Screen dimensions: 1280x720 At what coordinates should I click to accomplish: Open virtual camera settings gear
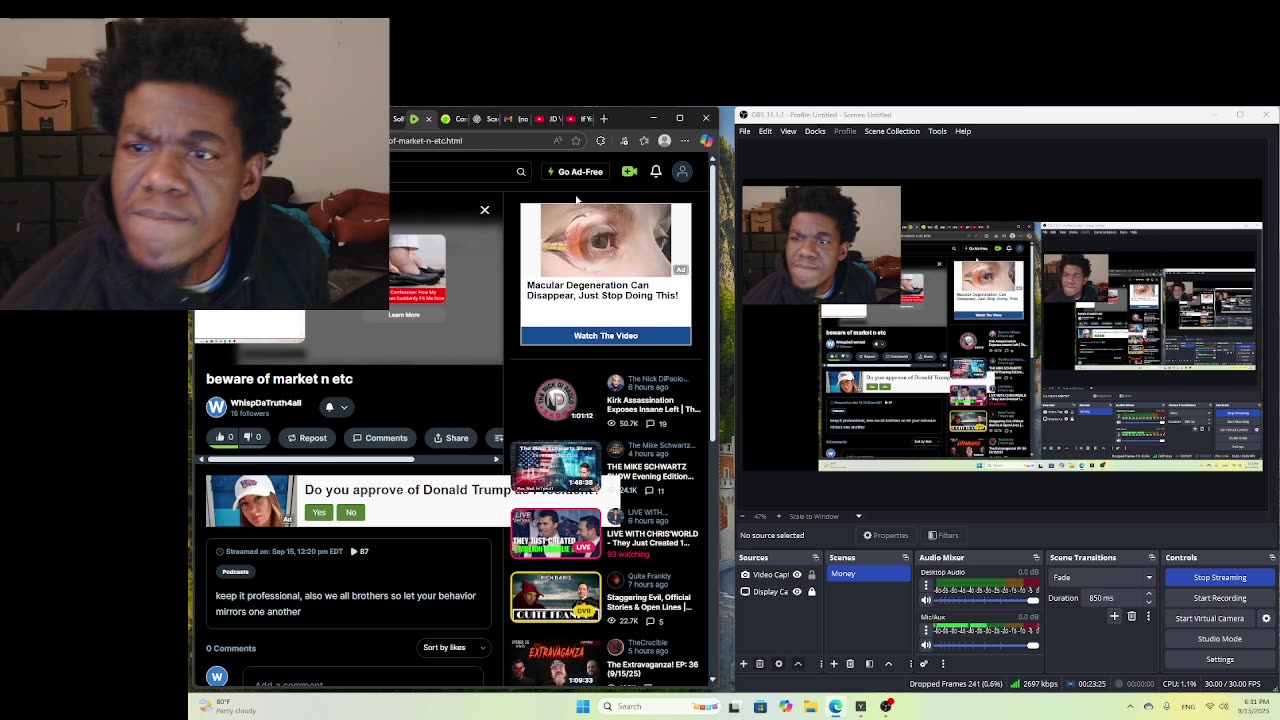[1266, 618]
